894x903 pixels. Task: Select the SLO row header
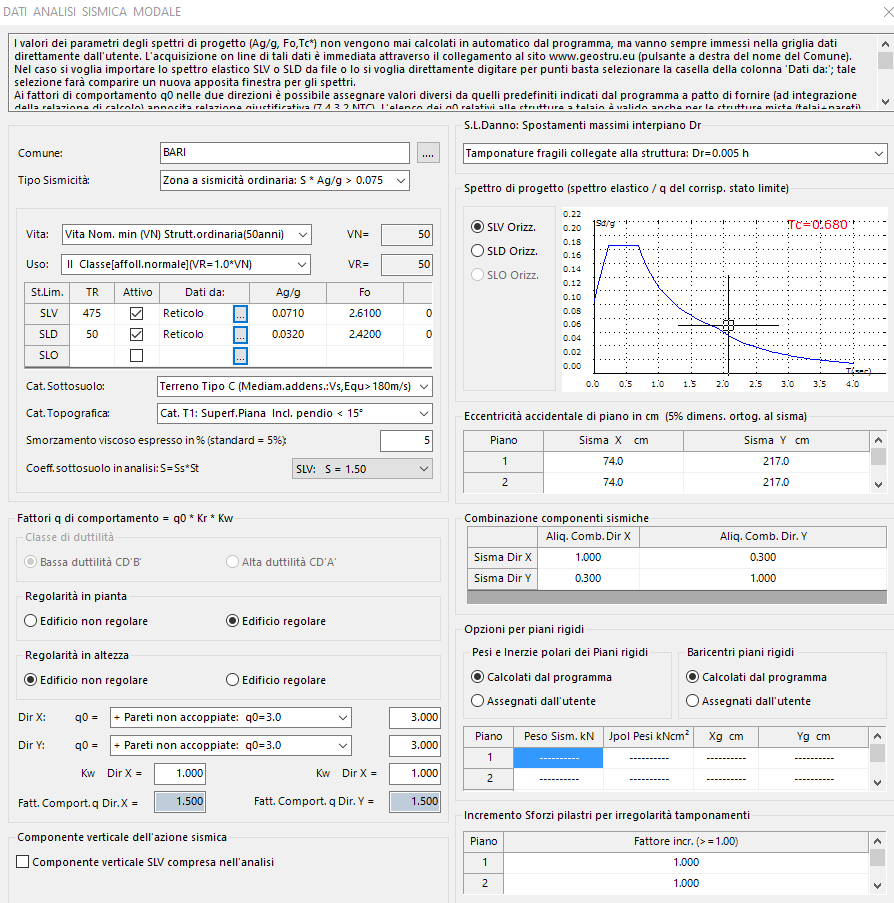coord(48,355)
